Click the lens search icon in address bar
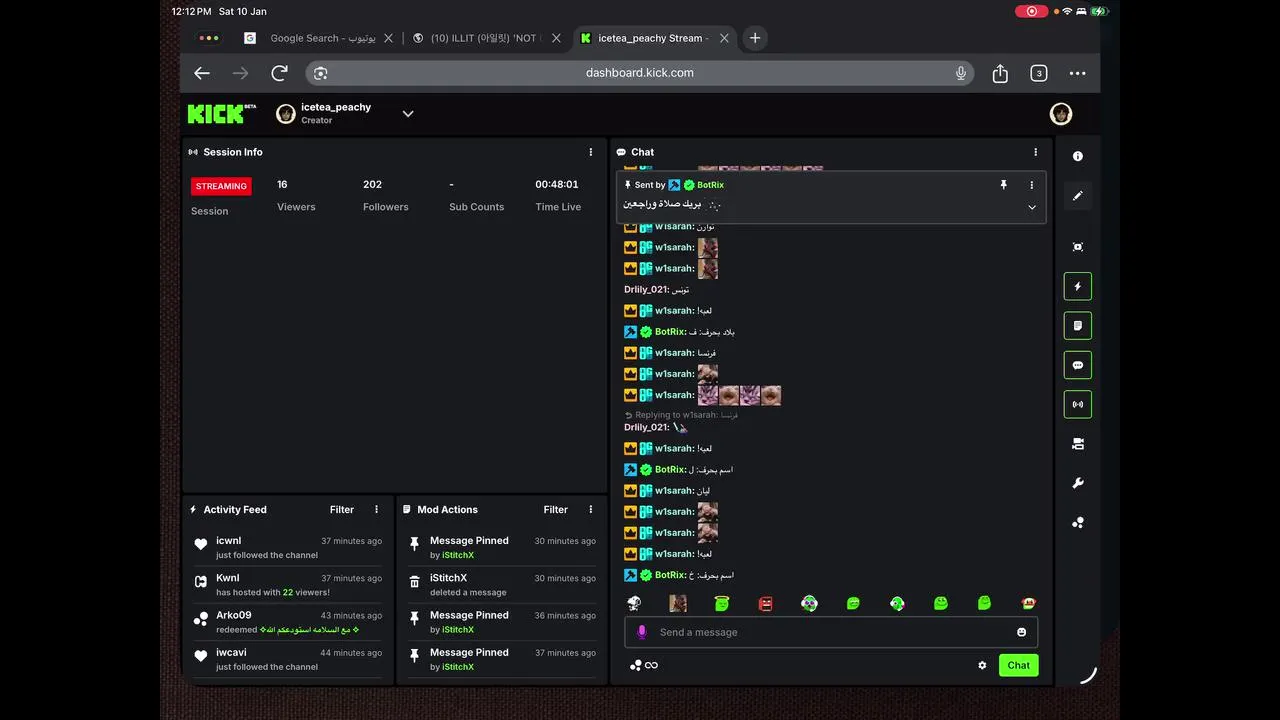Screen dimensions: 1280x720 (320, 73)
